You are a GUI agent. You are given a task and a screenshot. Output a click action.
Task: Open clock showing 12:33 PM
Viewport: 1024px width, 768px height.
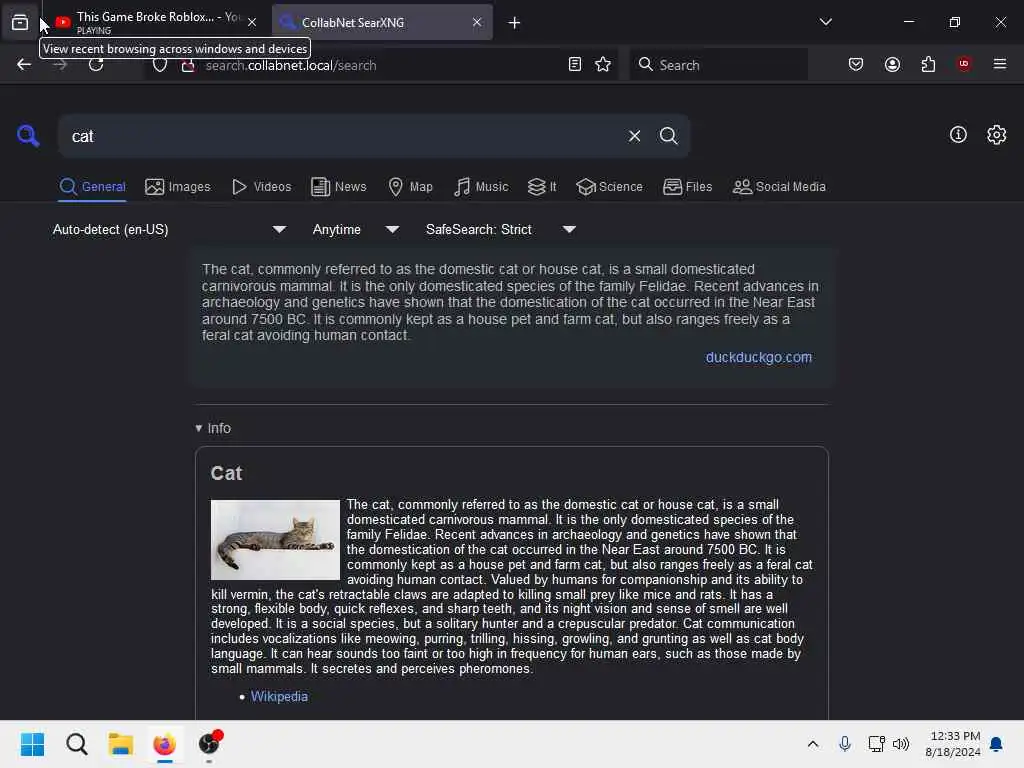(x=953, y=744)
